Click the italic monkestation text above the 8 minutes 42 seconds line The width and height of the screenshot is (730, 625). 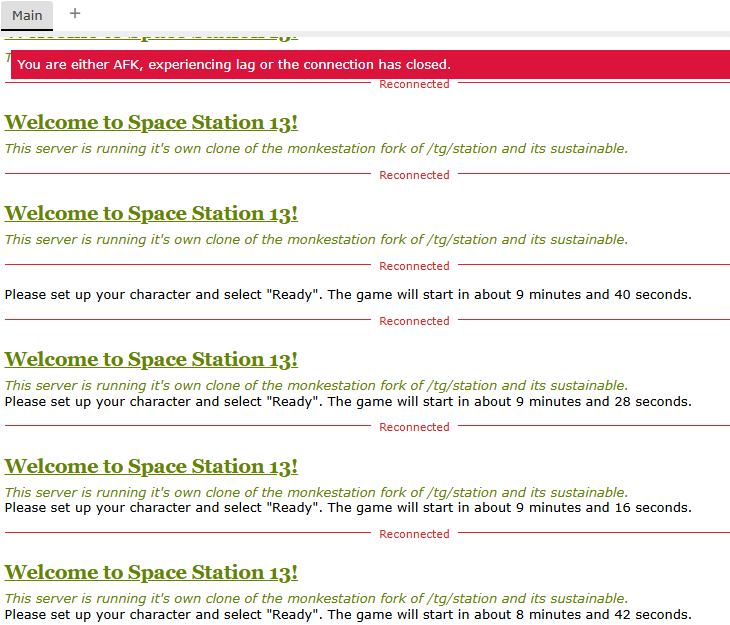pyautogui.click(x=316, y=599)
